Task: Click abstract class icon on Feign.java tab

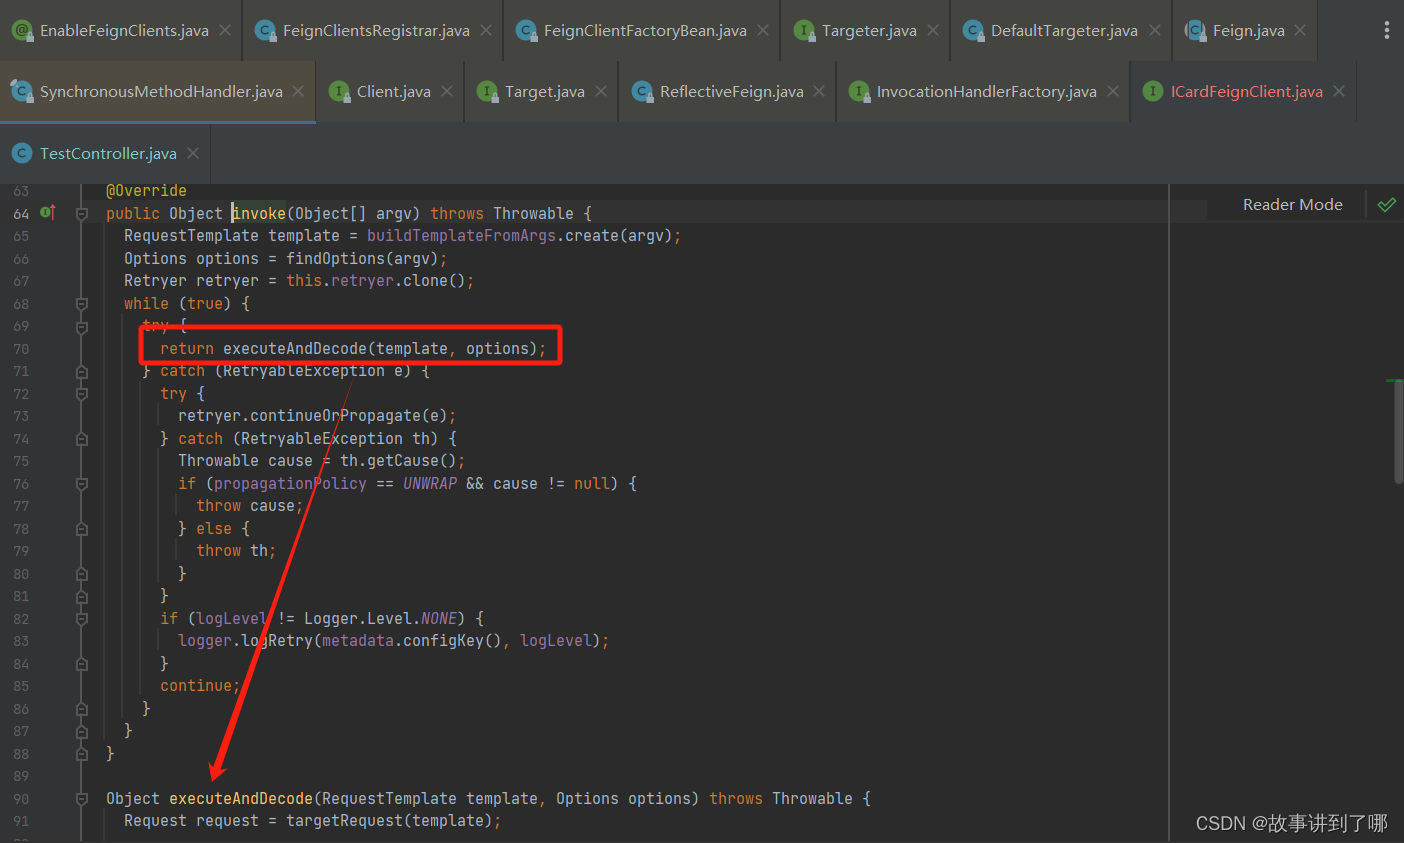Action: pos(1195,31)
